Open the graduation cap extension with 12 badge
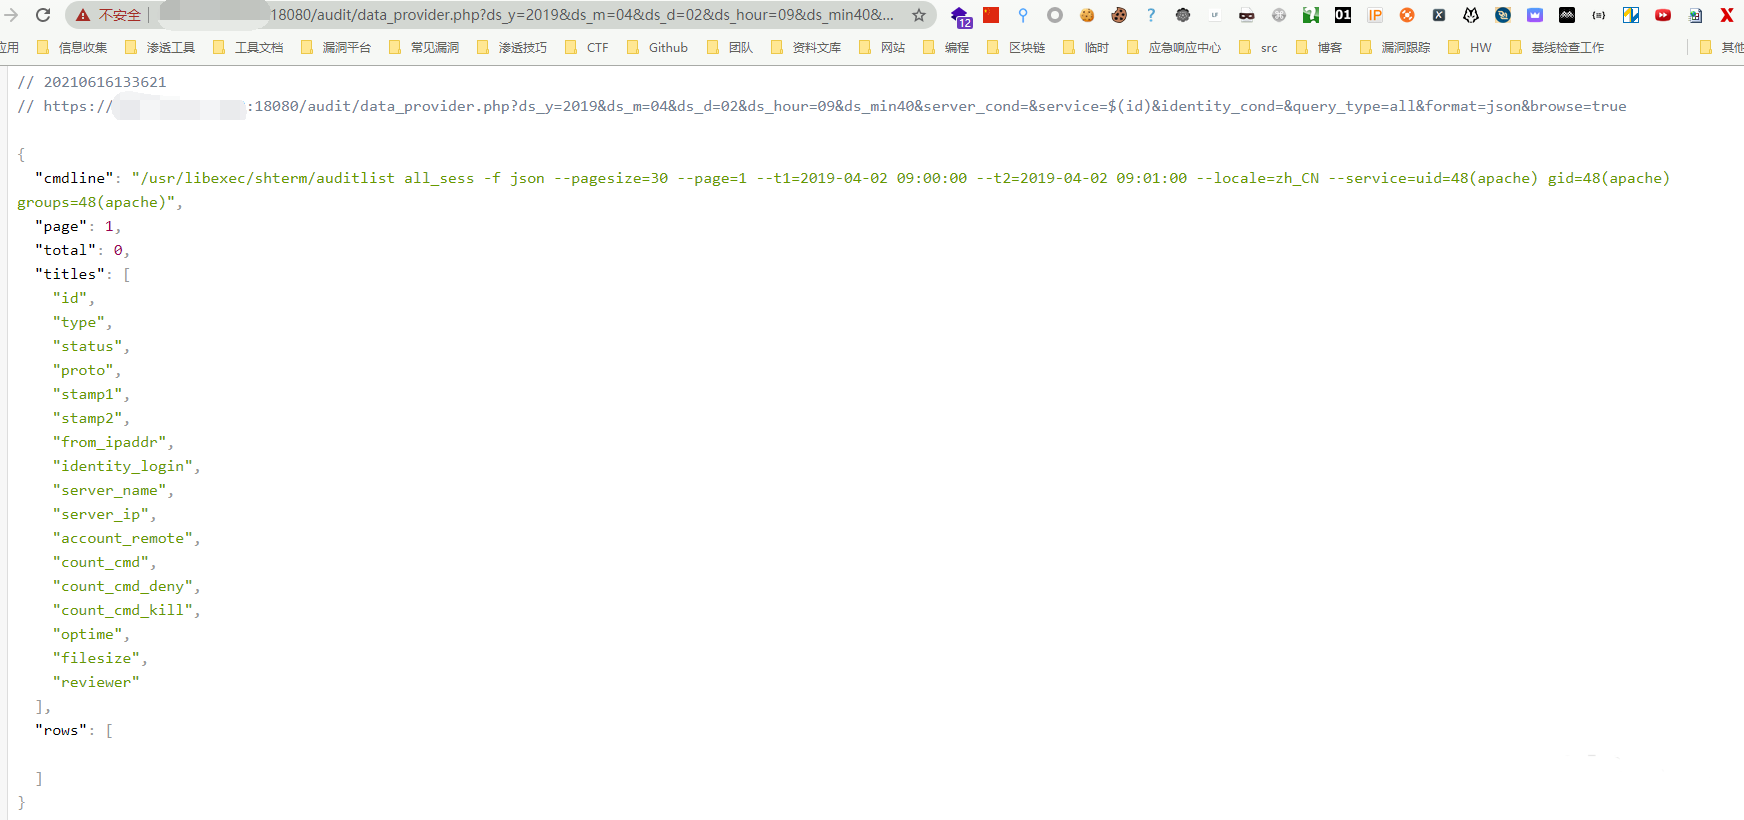 960,16
